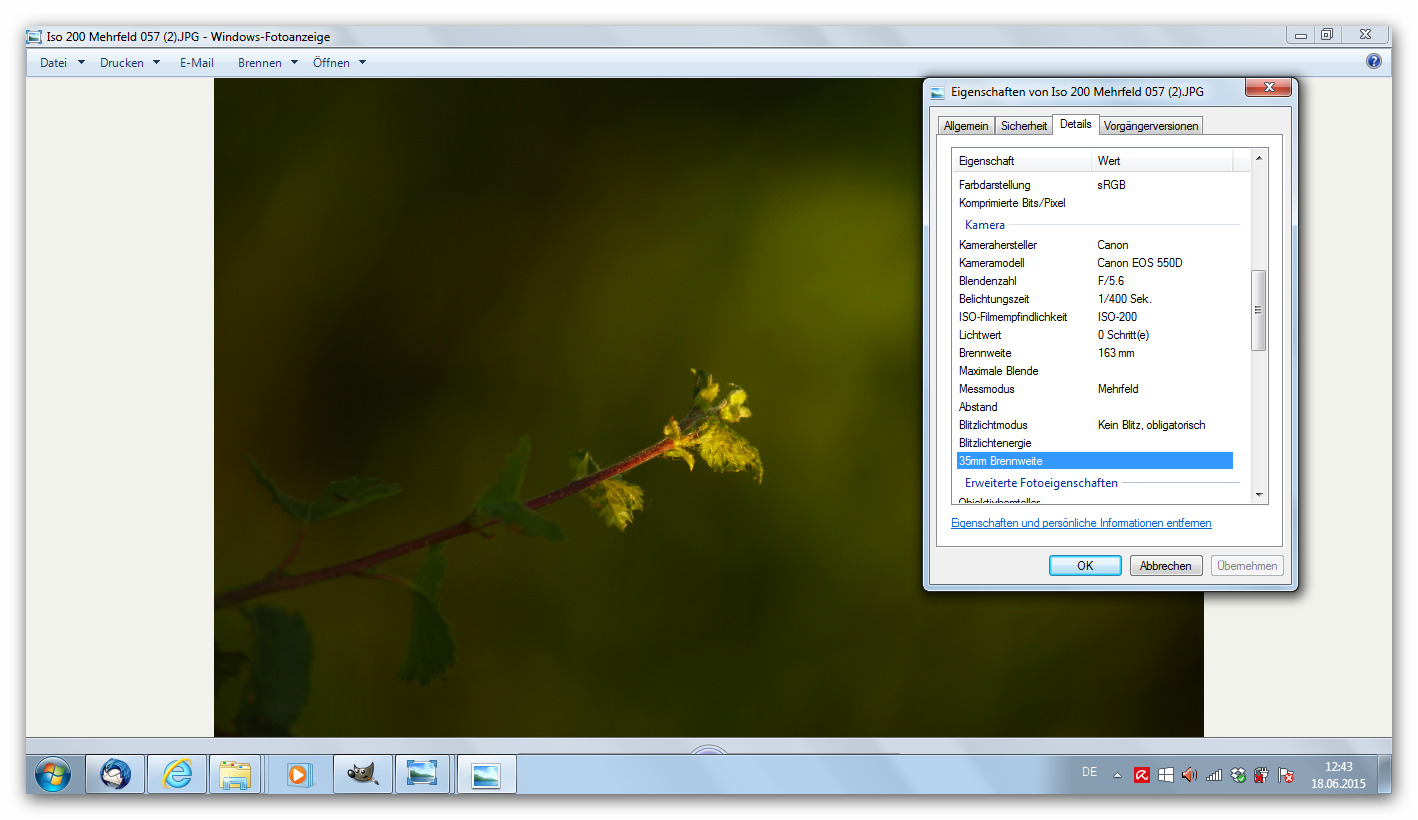This screenshot has width=1418, height=820.
Task: Select the Abstand row
Action: 1095,407
